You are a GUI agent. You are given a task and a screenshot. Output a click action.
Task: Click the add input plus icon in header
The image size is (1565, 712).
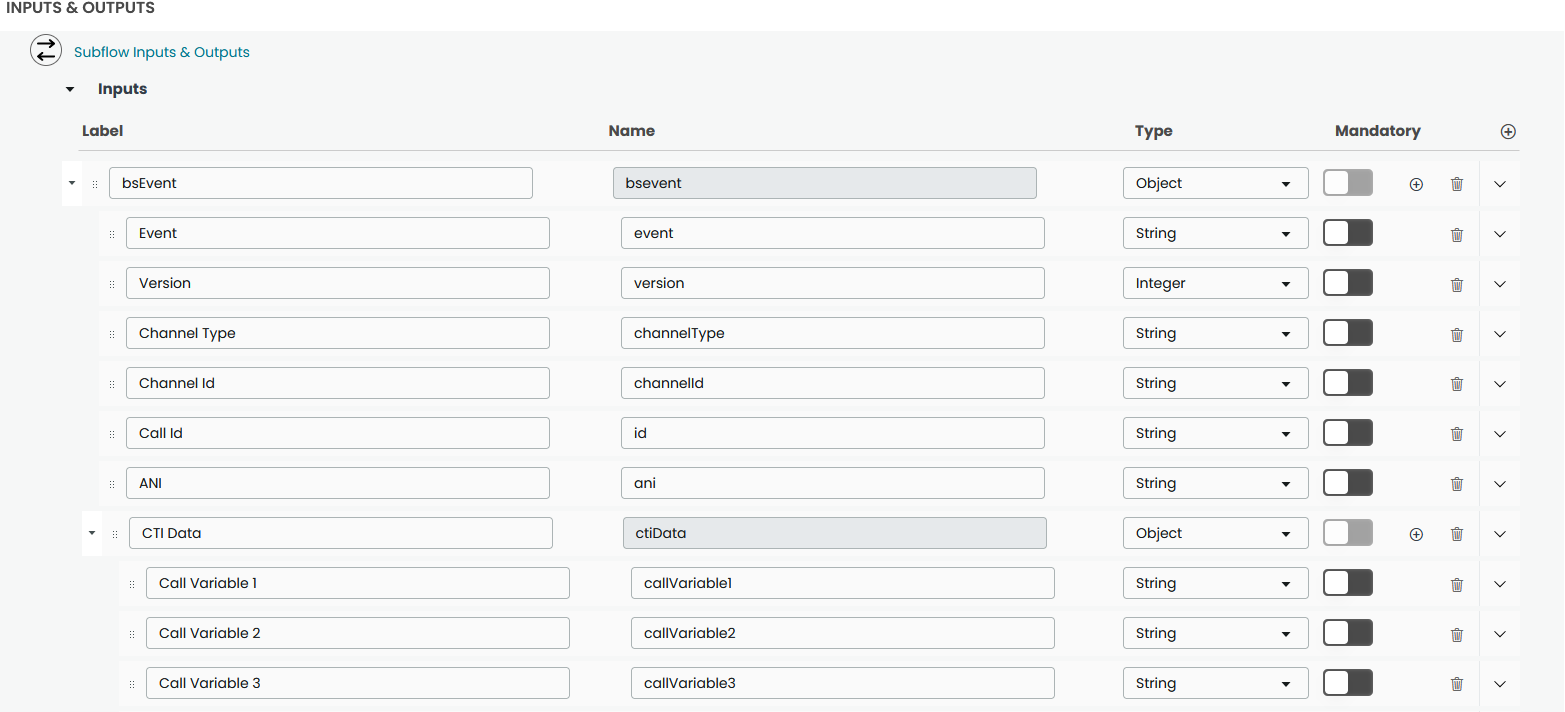1508,132
